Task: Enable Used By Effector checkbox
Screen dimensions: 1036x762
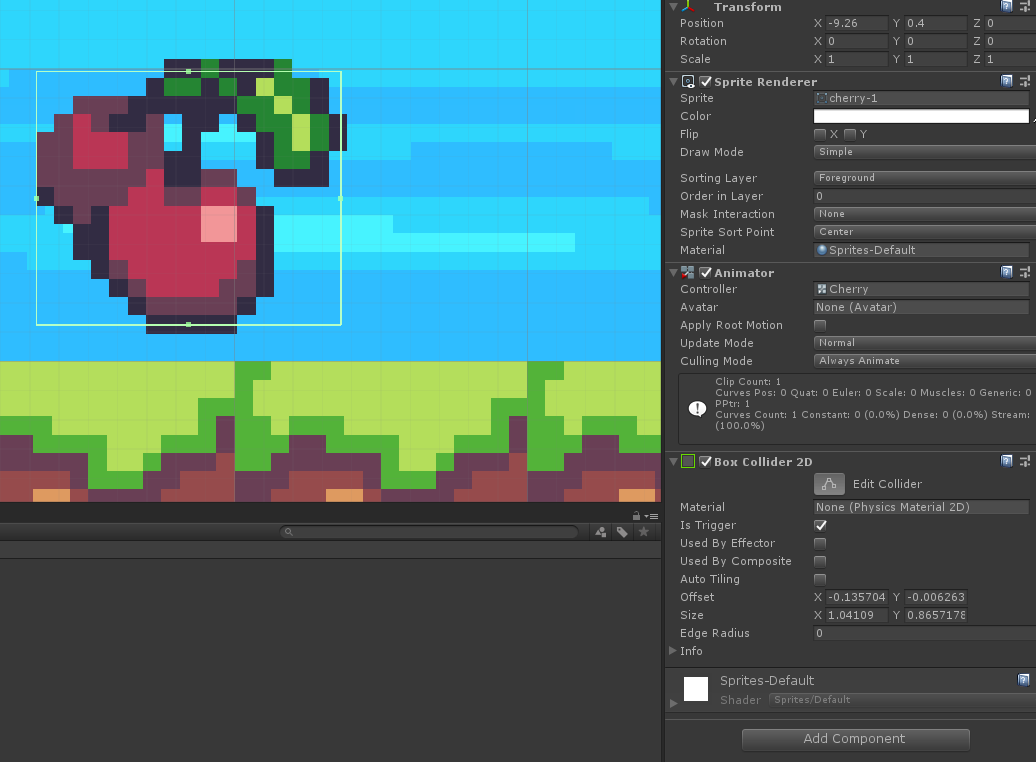Action: point(820,543)
